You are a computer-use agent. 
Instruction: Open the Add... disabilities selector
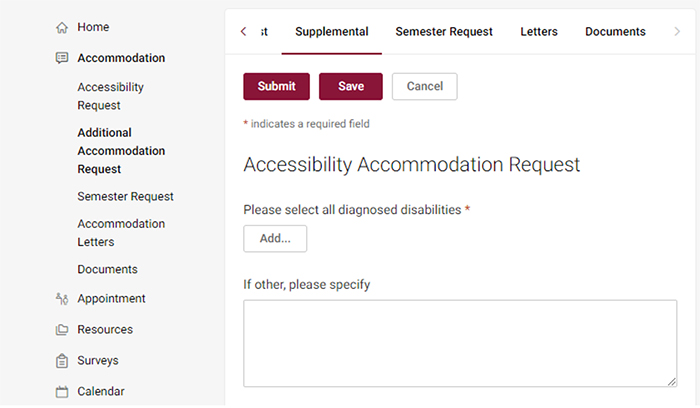click(275, 238)
